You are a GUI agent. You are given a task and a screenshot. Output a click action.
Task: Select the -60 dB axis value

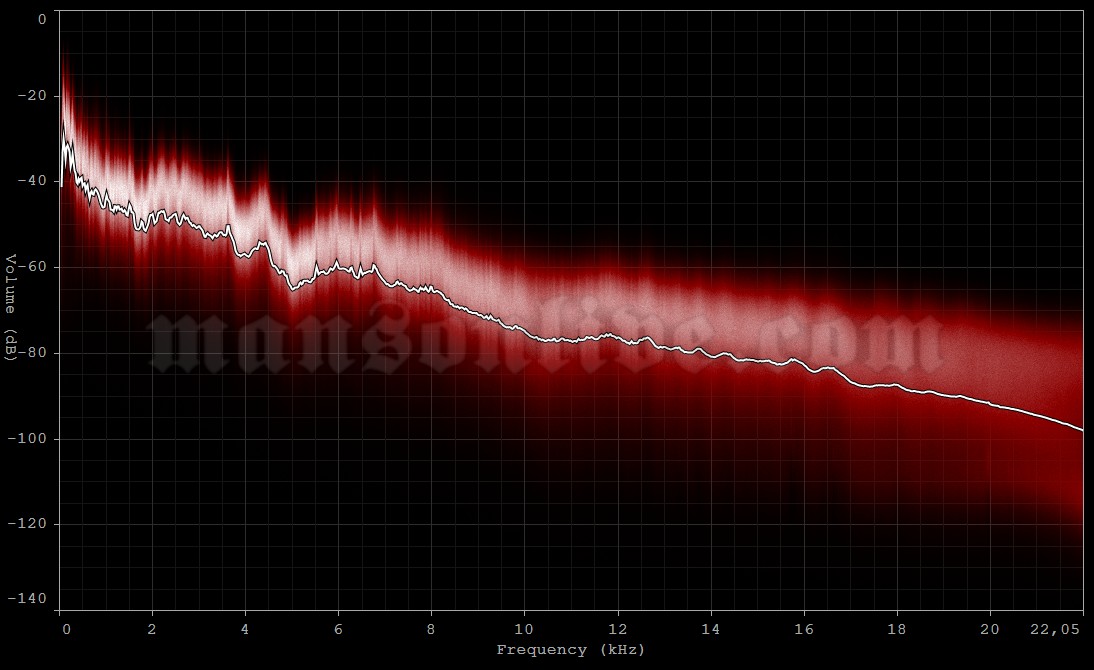33,266
